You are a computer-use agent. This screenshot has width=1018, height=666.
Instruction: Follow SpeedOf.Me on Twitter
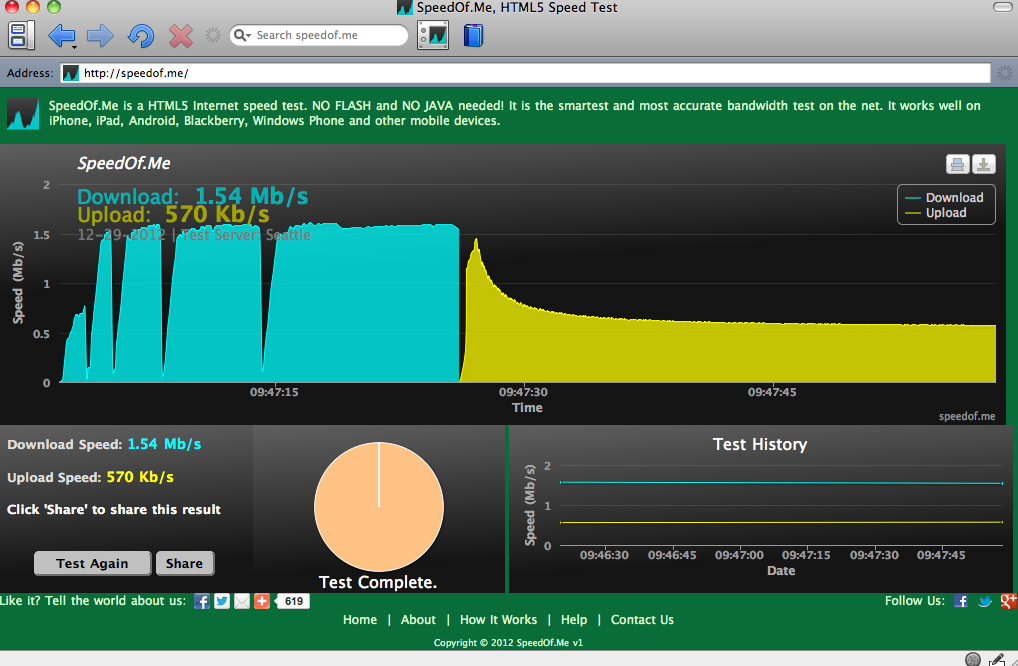(x=985, y=601)
